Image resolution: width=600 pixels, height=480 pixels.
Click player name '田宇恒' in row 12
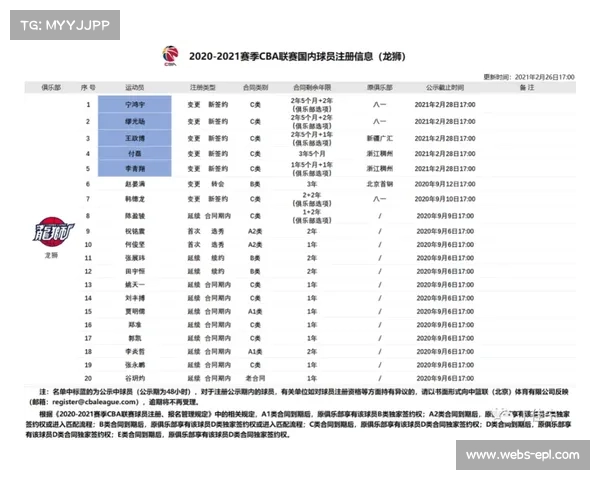click(135, 271)
